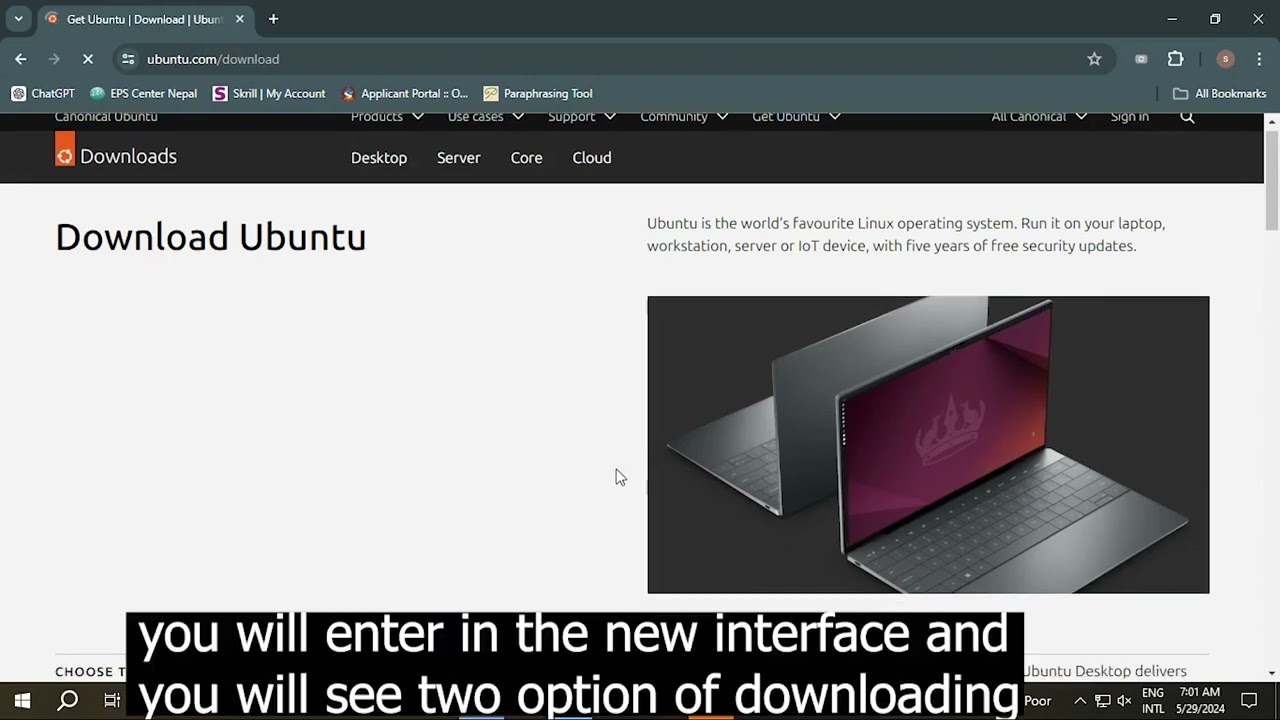Screen dimensions: 1280x720
Task: Click the muted volume tray icon
Action: 1124,701
